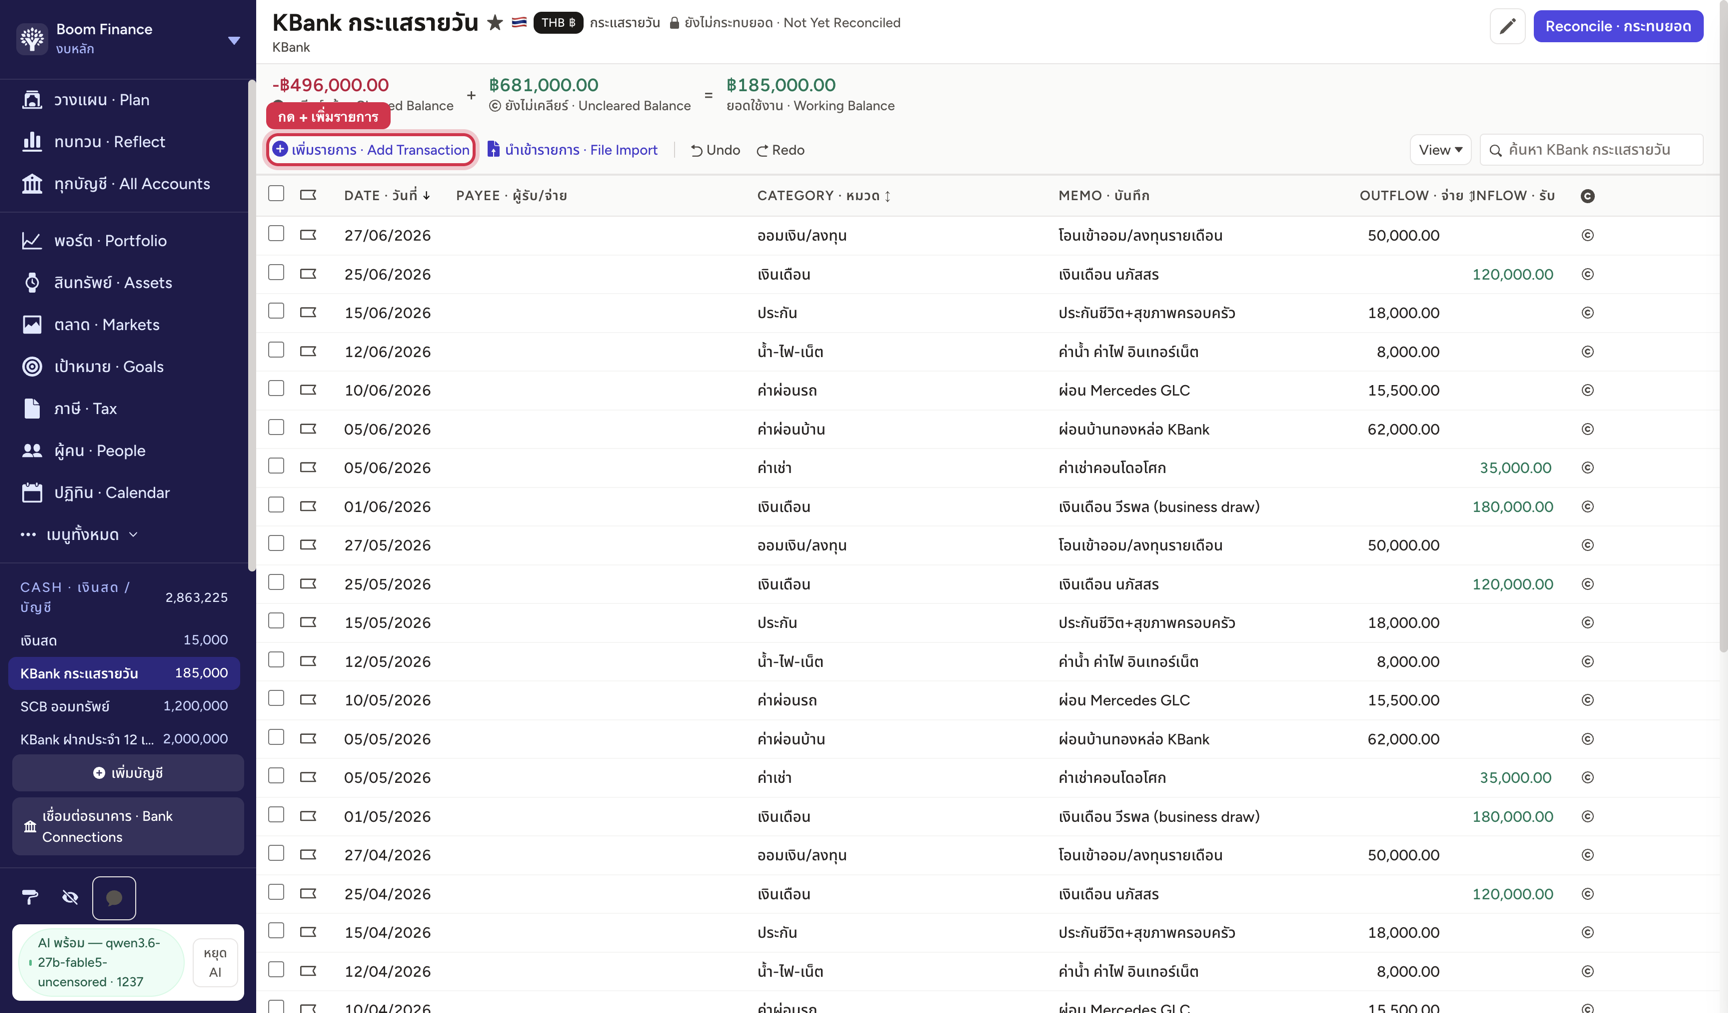Click cleared status icon for 25/06/2026 row

tap(1587, 274)
